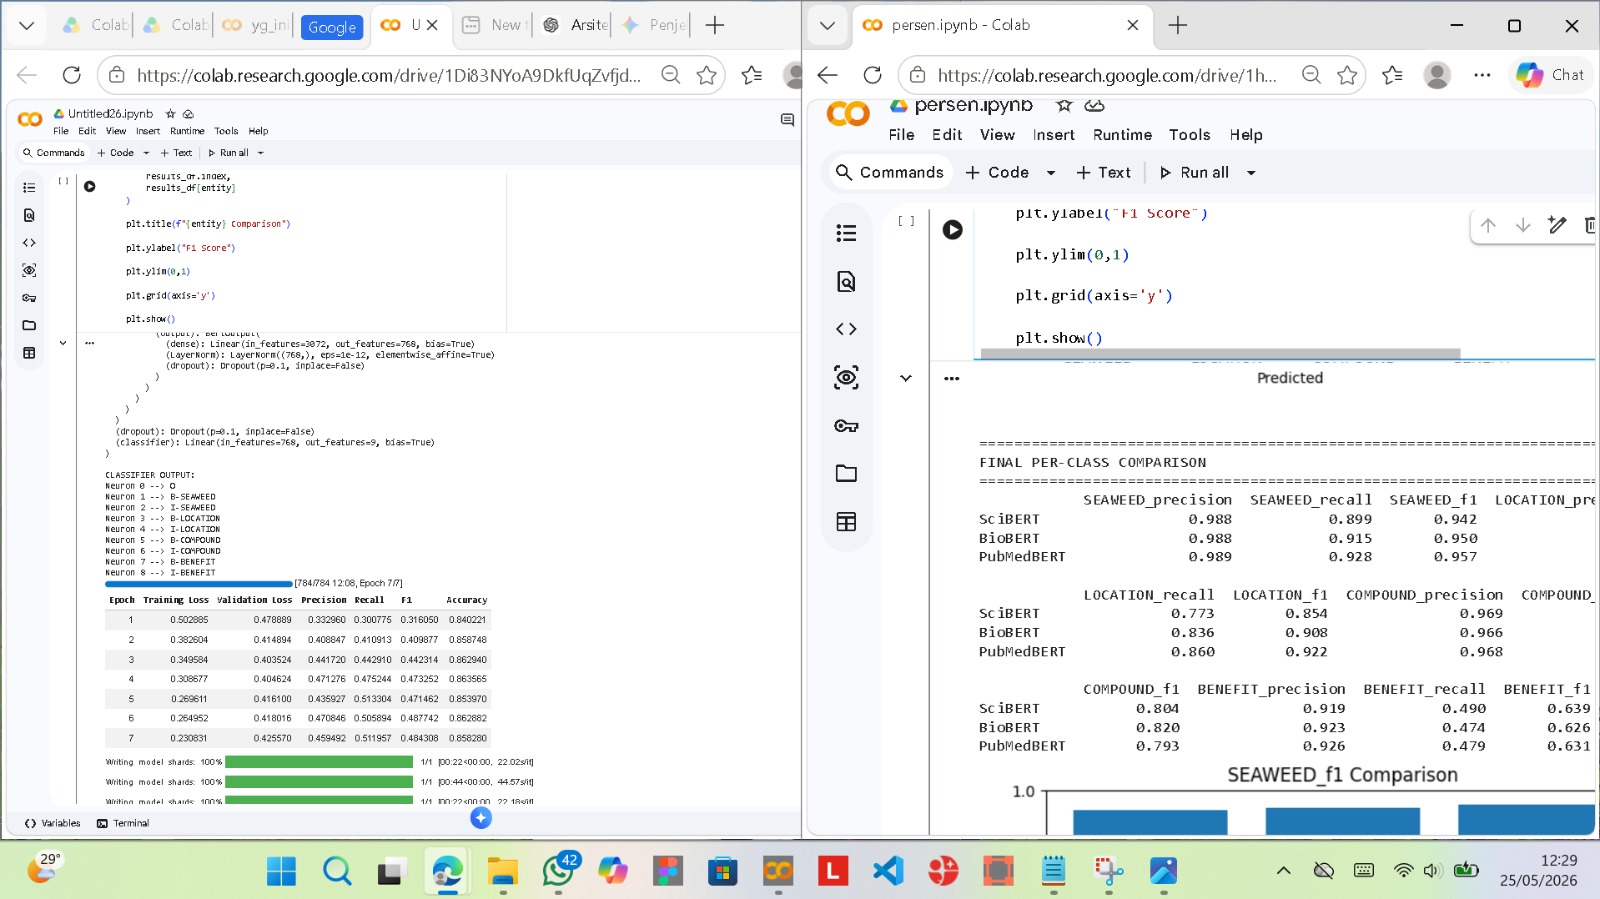Viewport: 1600px width, 899px height.
Task: Expand the Run all dropdown in persen.ipynb
Action: (x=1251, y=173)
